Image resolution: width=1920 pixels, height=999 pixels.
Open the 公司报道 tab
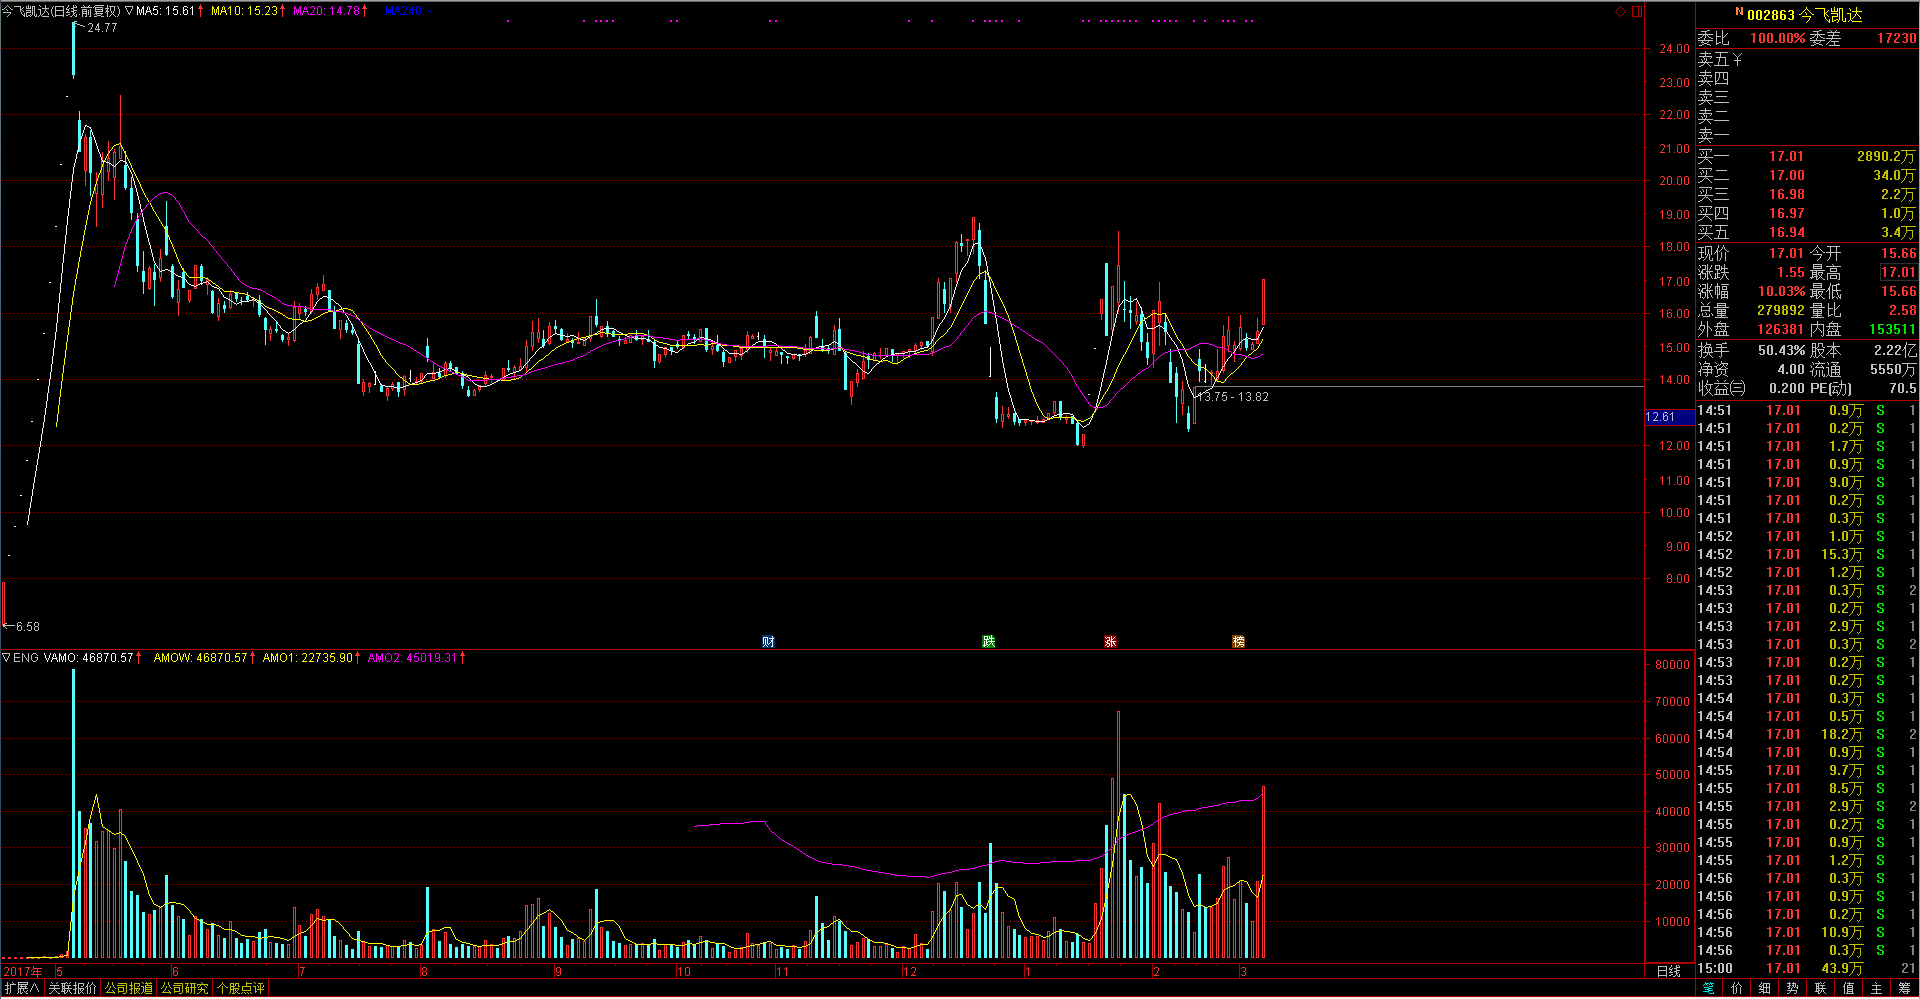point(129,988)
